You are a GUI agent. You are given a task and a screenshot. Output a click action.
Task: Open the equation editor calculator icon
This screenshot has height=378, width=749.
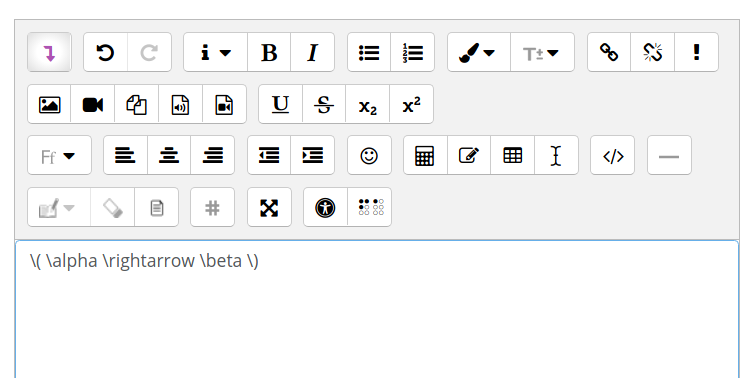[425, 155]
